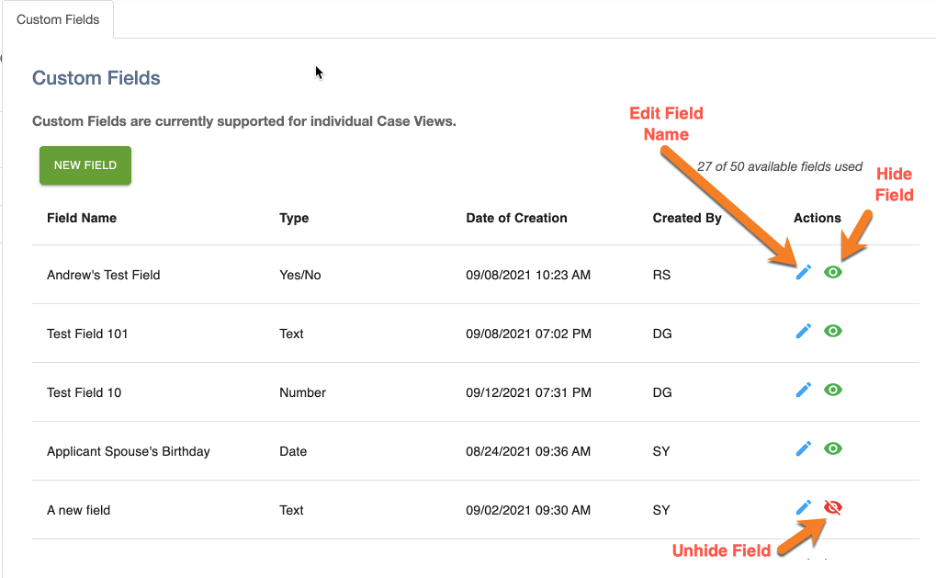936x578 pixels.
Task: Select the Field Name column header
Action: coord(82,218)
